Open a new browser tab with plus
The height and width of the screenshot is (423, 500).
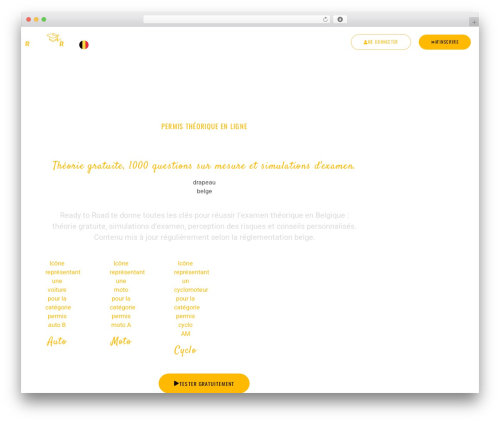coord(474,22)
